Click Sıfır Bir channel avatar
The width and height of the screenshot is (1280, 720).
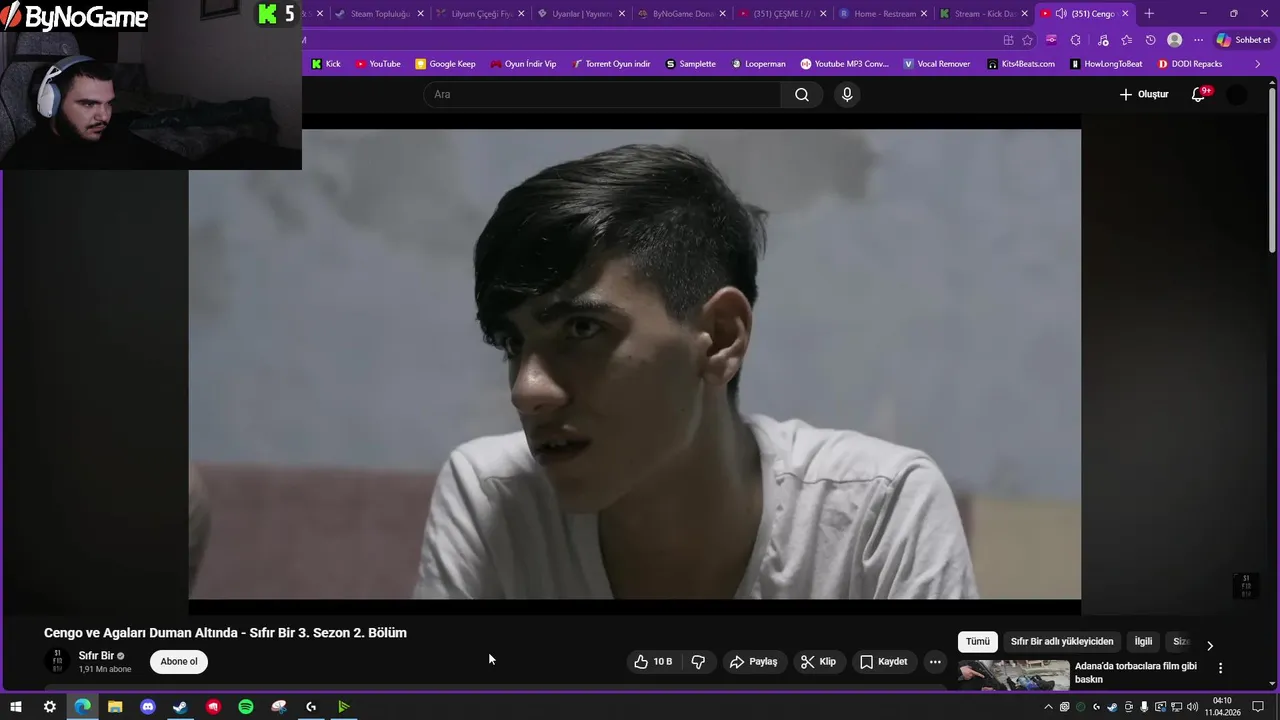coord(57,661)
